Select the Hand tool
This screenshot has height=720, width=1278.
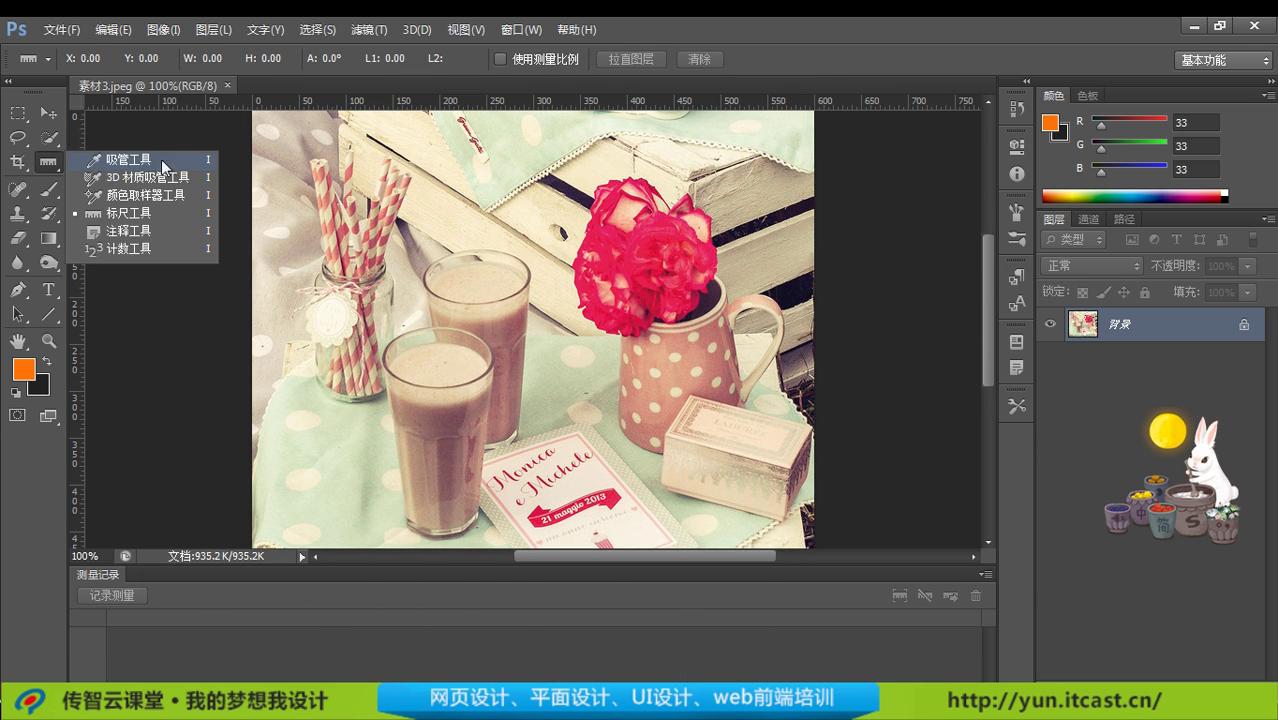coord(16,340)
